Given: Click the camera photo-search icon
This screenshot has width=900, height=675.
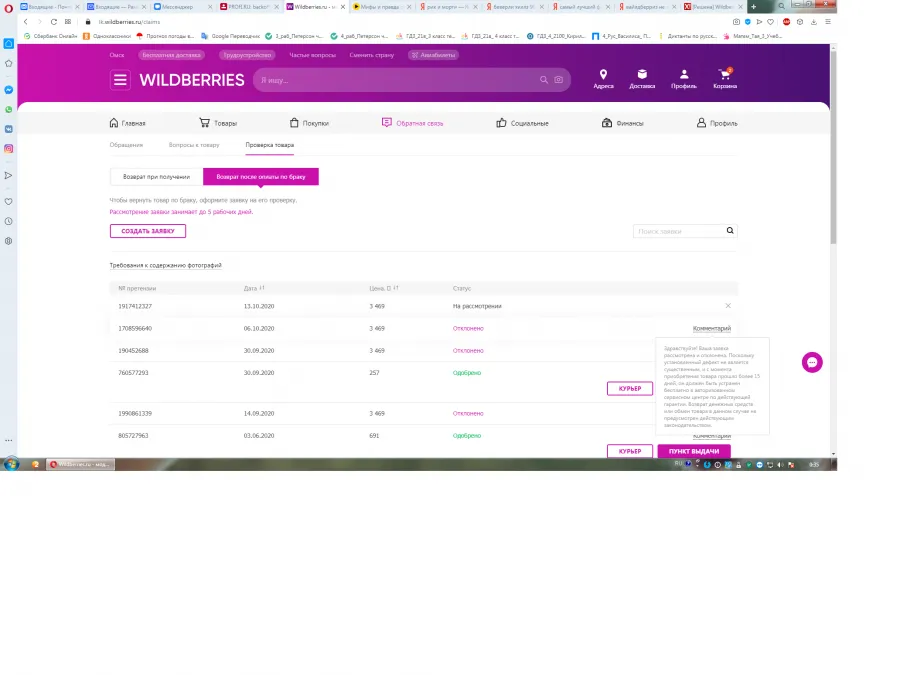Looking at the screenshot, I should (x=558, y=80).
